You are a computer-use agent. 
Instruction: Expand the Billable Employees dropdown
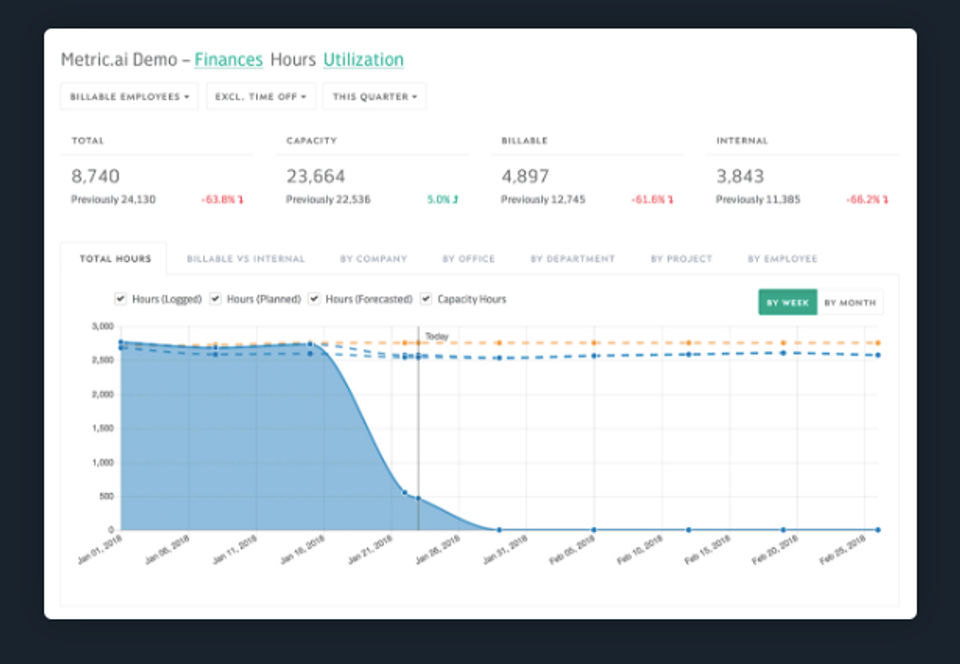pos(129,97)
